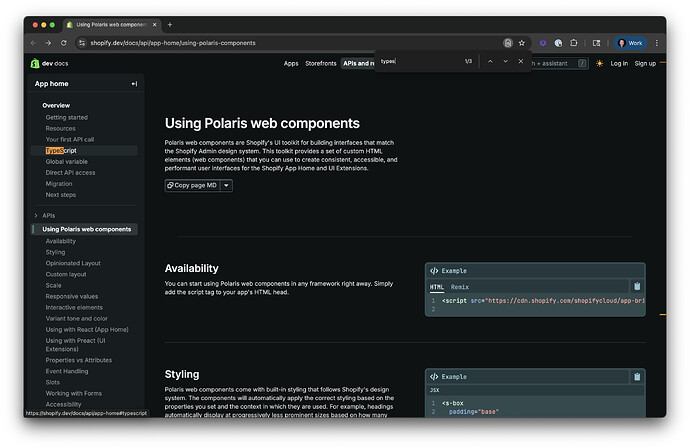Screen dimensions: 690x448
Task: Click the Shopify dev docs logo
Action: [49, 63]
